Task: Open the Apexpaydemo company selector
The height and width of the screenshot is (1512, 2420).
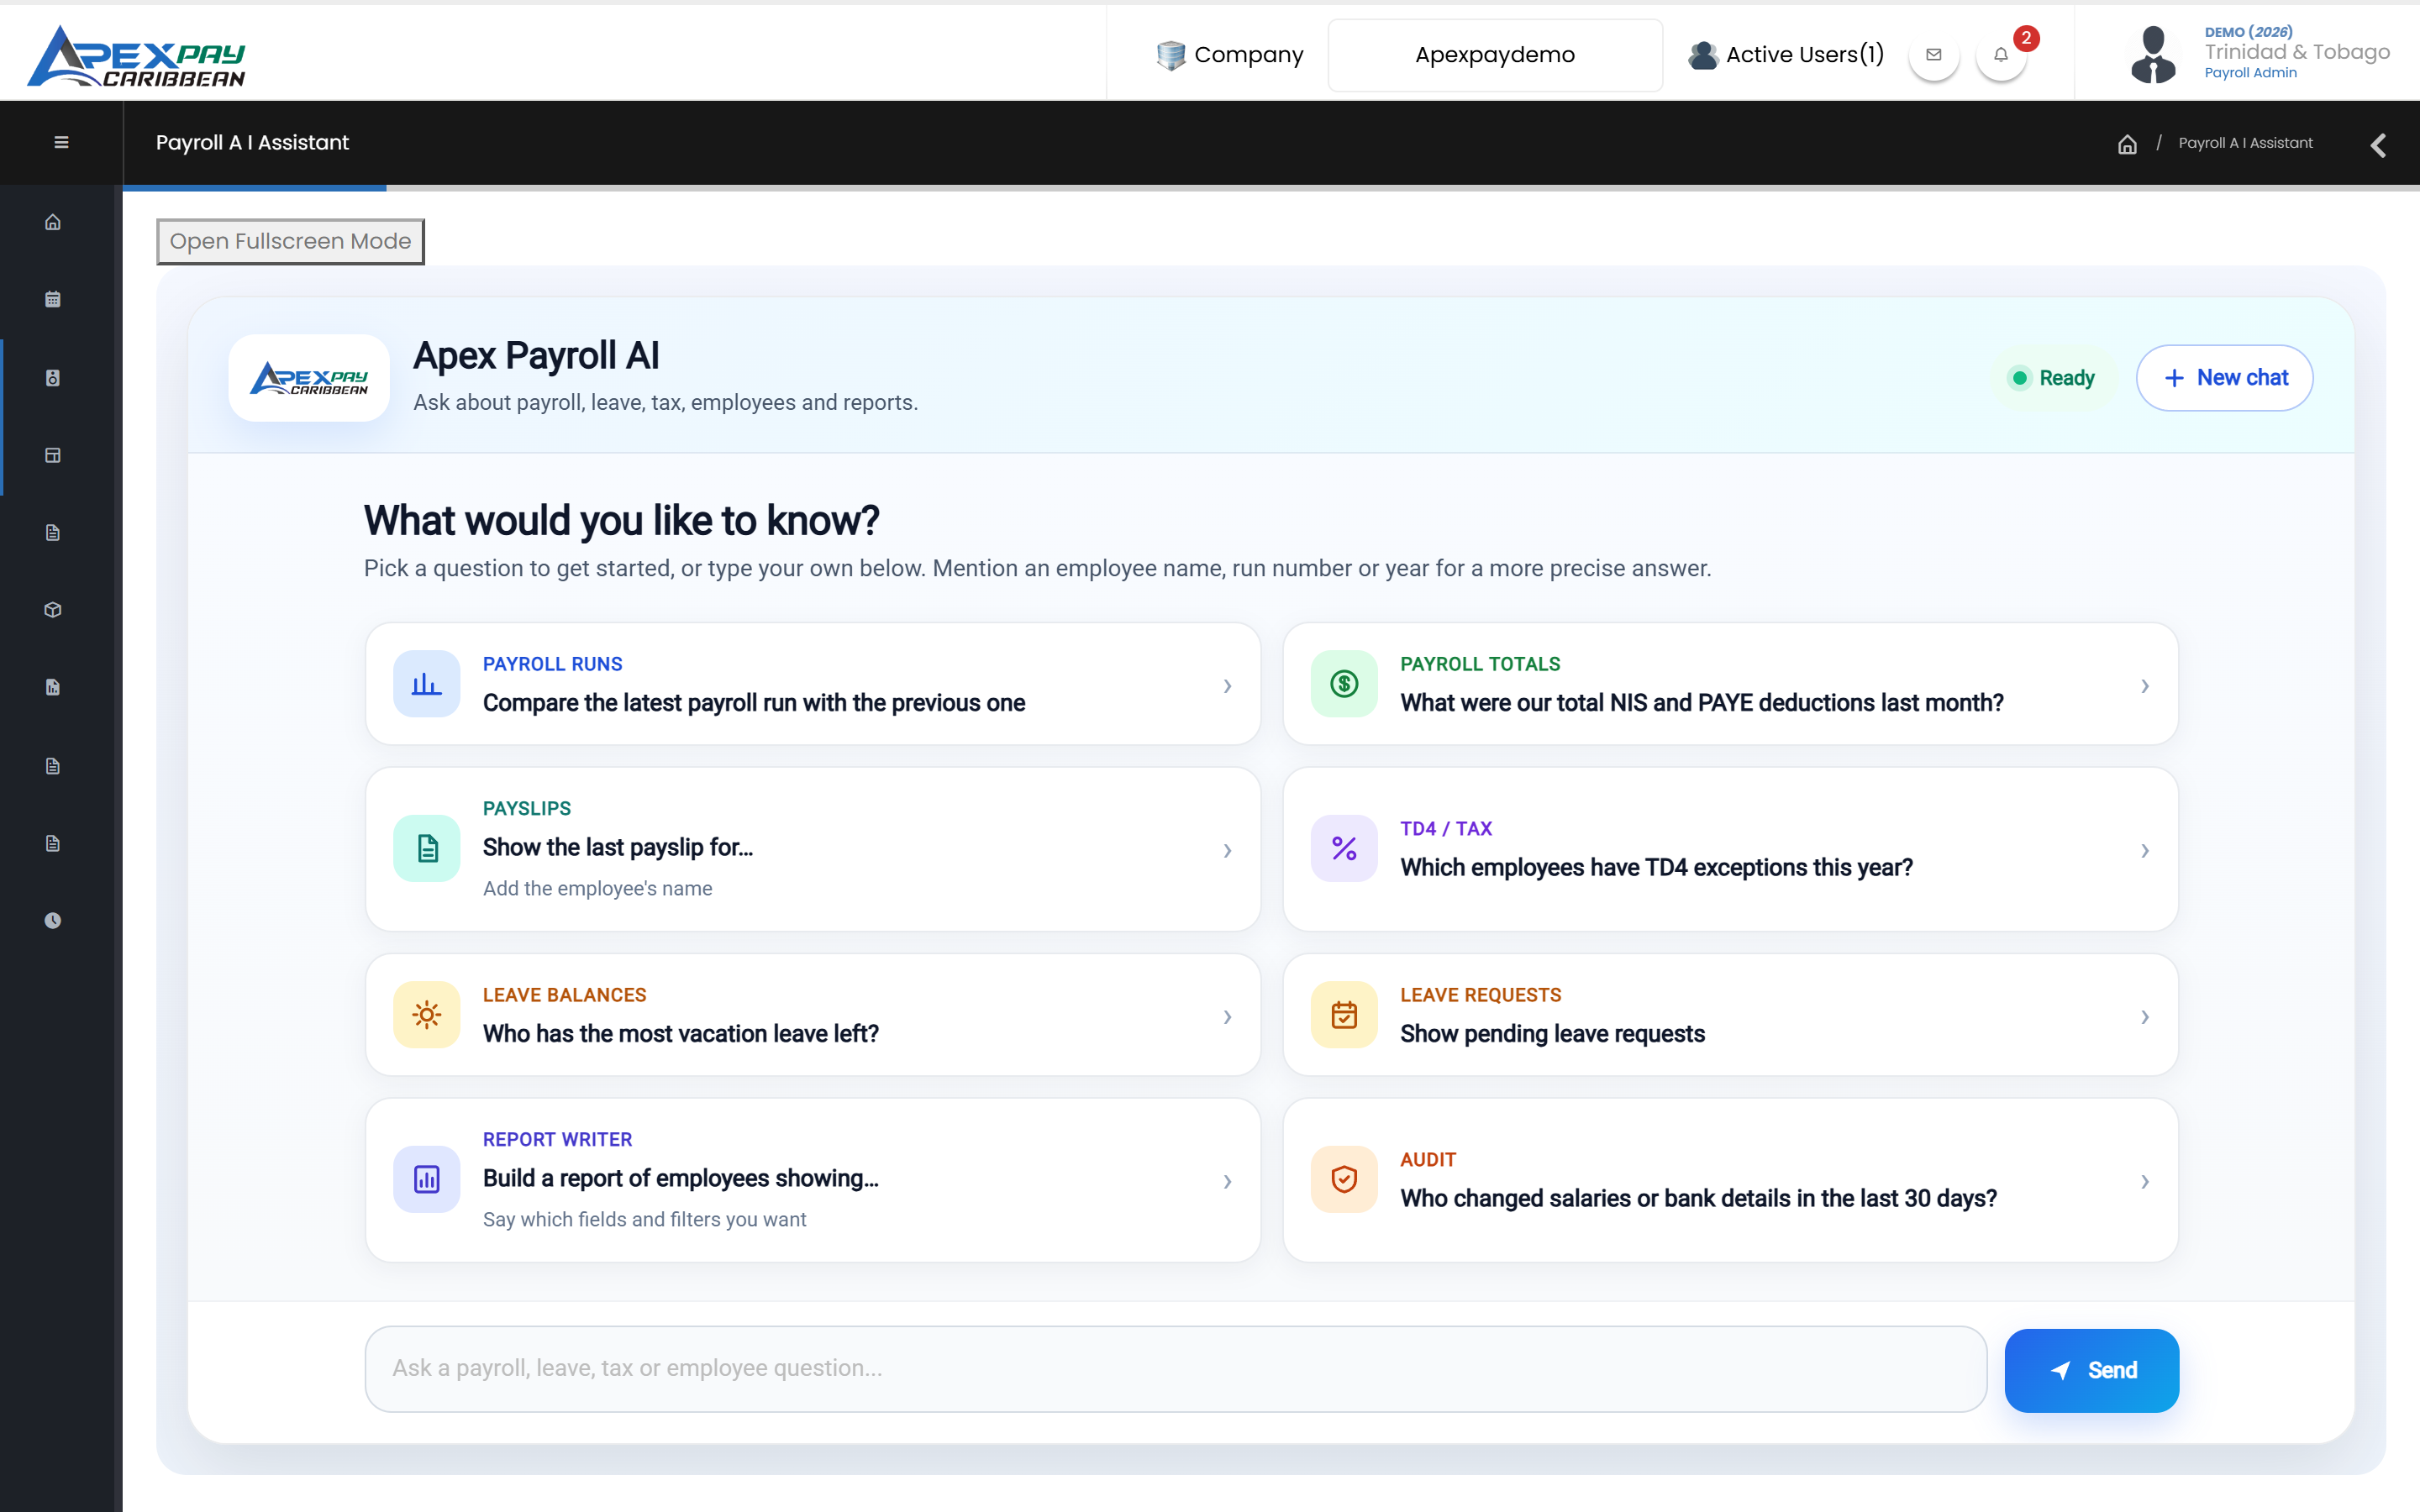Action: pos(1495,55)
